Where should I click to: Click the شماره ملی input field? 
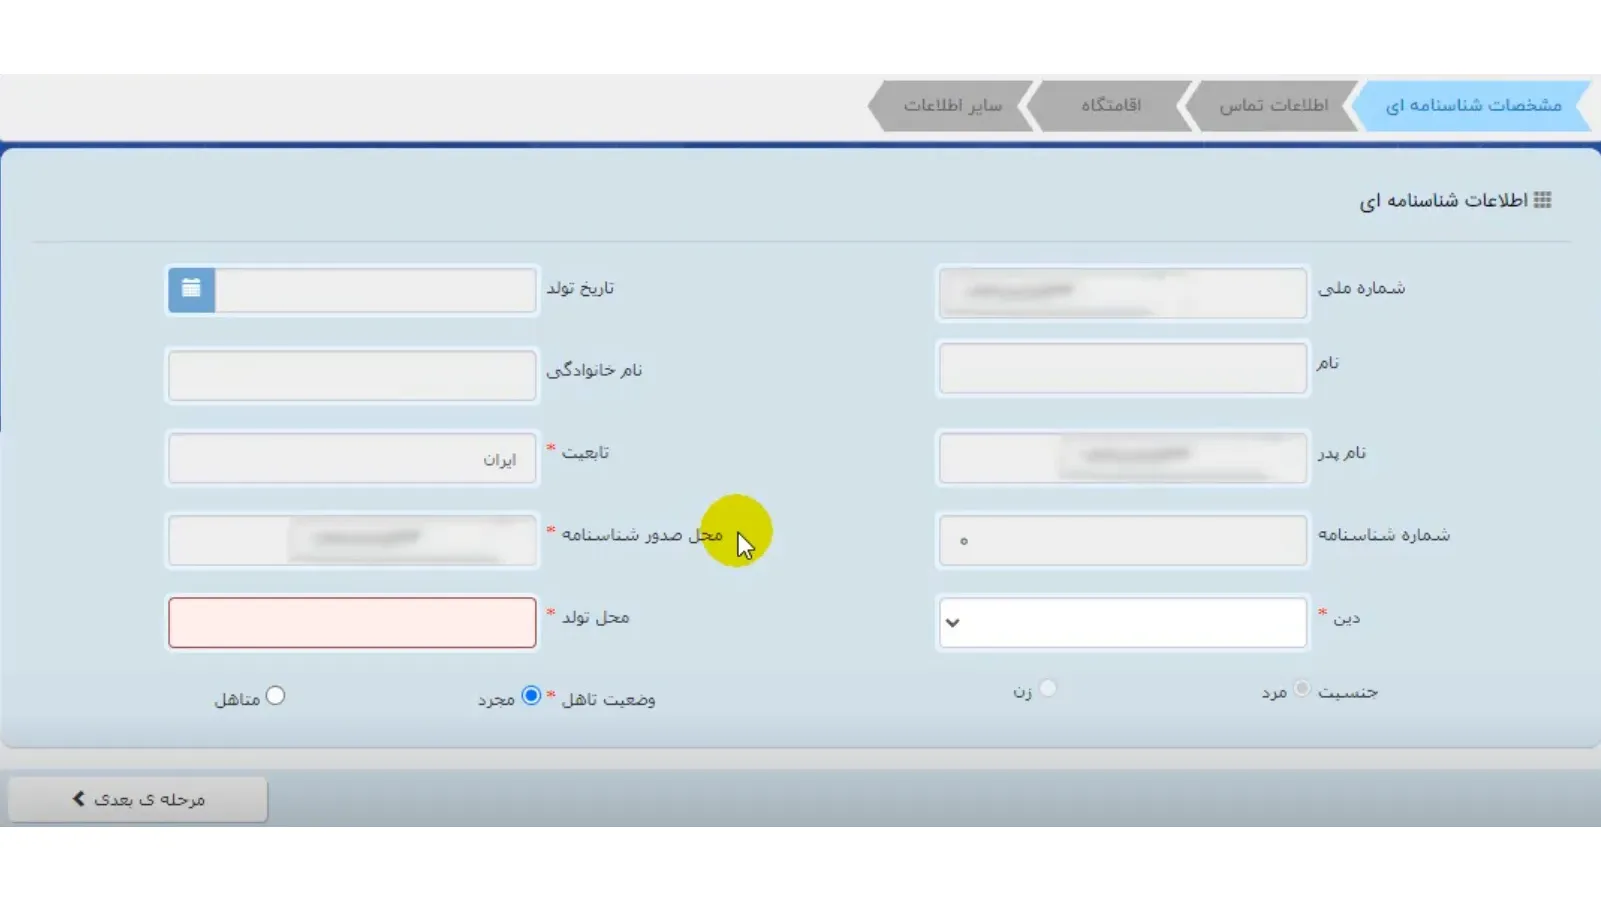pos(1122,293)
